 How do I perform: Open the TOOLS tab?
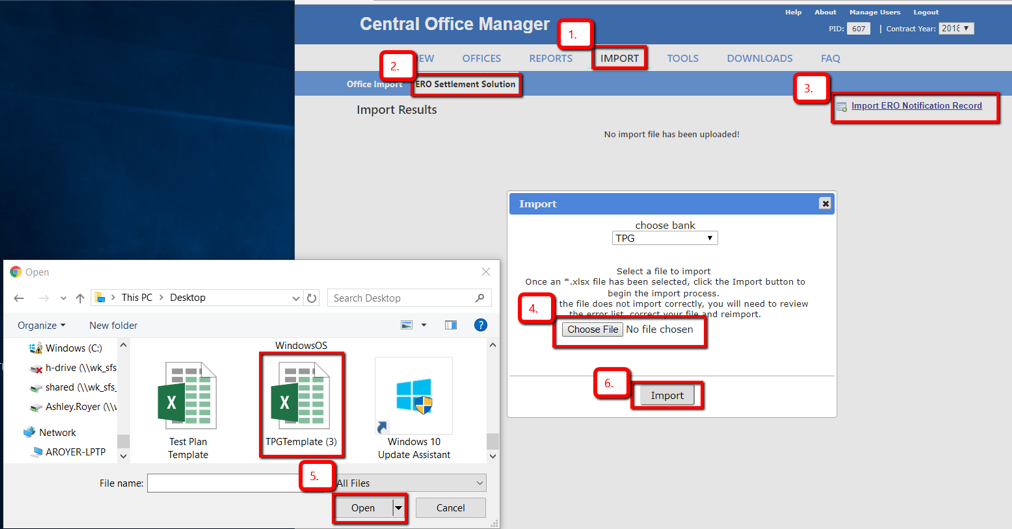click(x=683, y=58)
